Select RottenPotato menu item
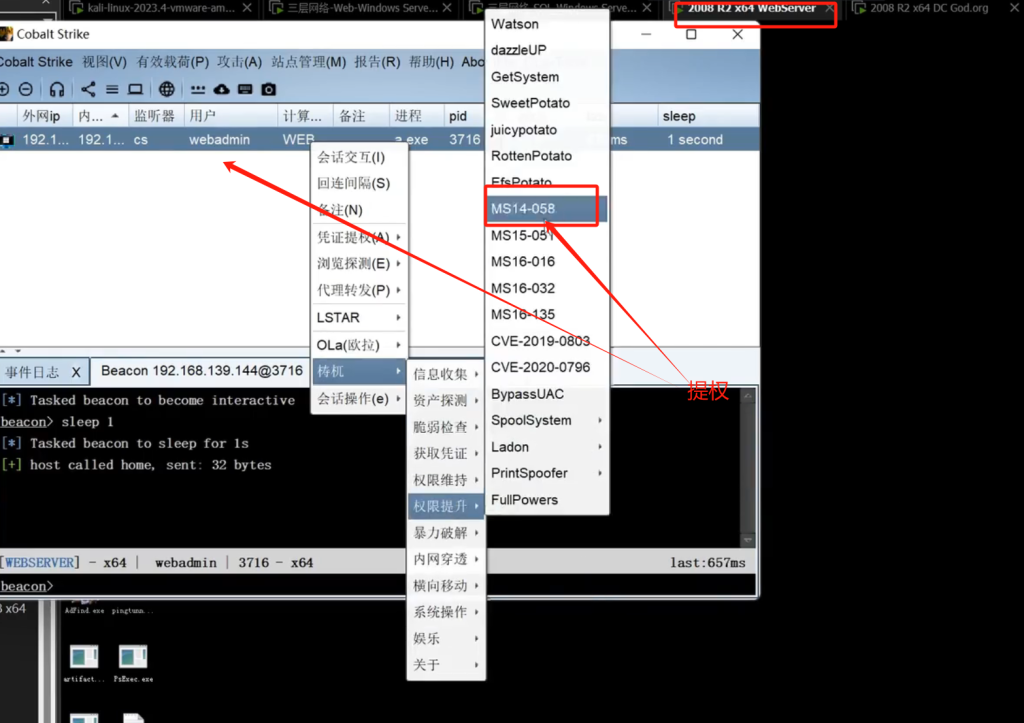Image resolution: width=1024 pixels, height=723 pixels. point(546,156)
